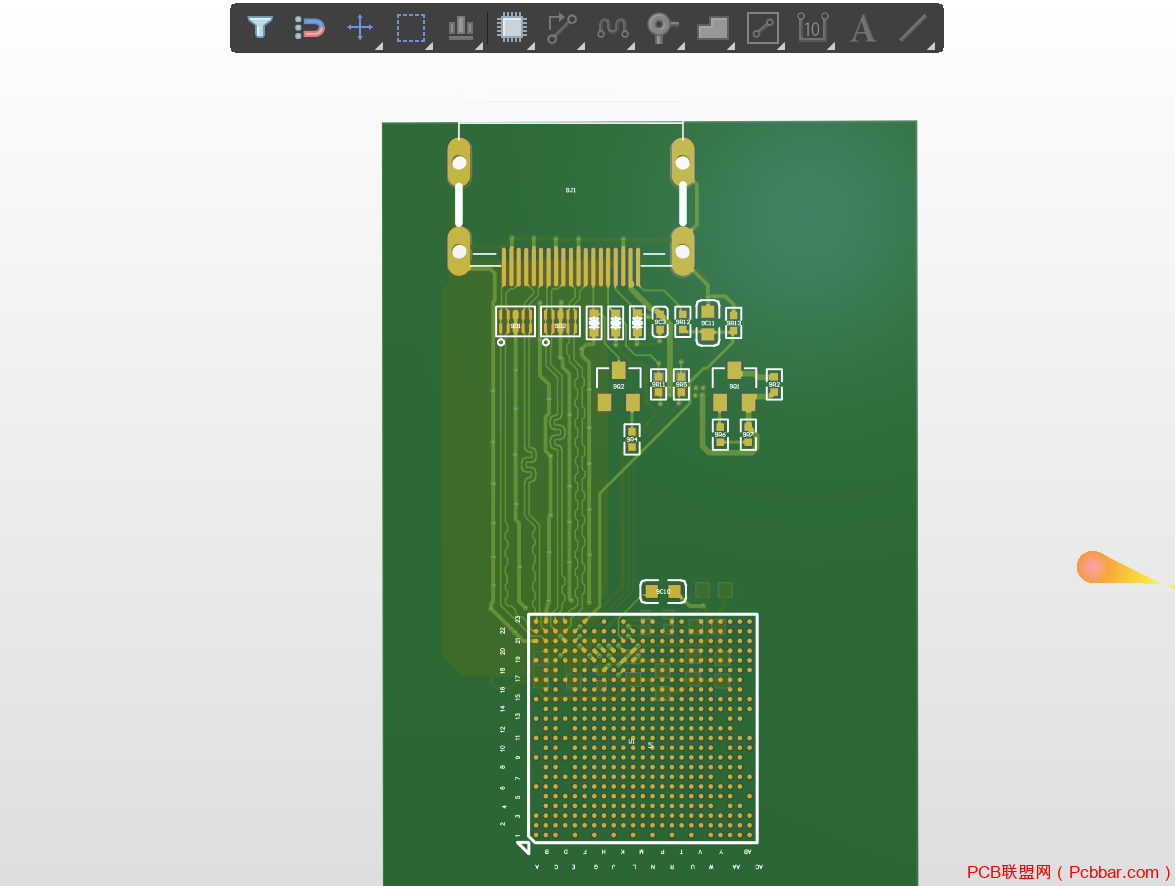This screenshot has width=1175, height=886.
Task: Choose the Dimension tool marked 10
Action: 812,28
